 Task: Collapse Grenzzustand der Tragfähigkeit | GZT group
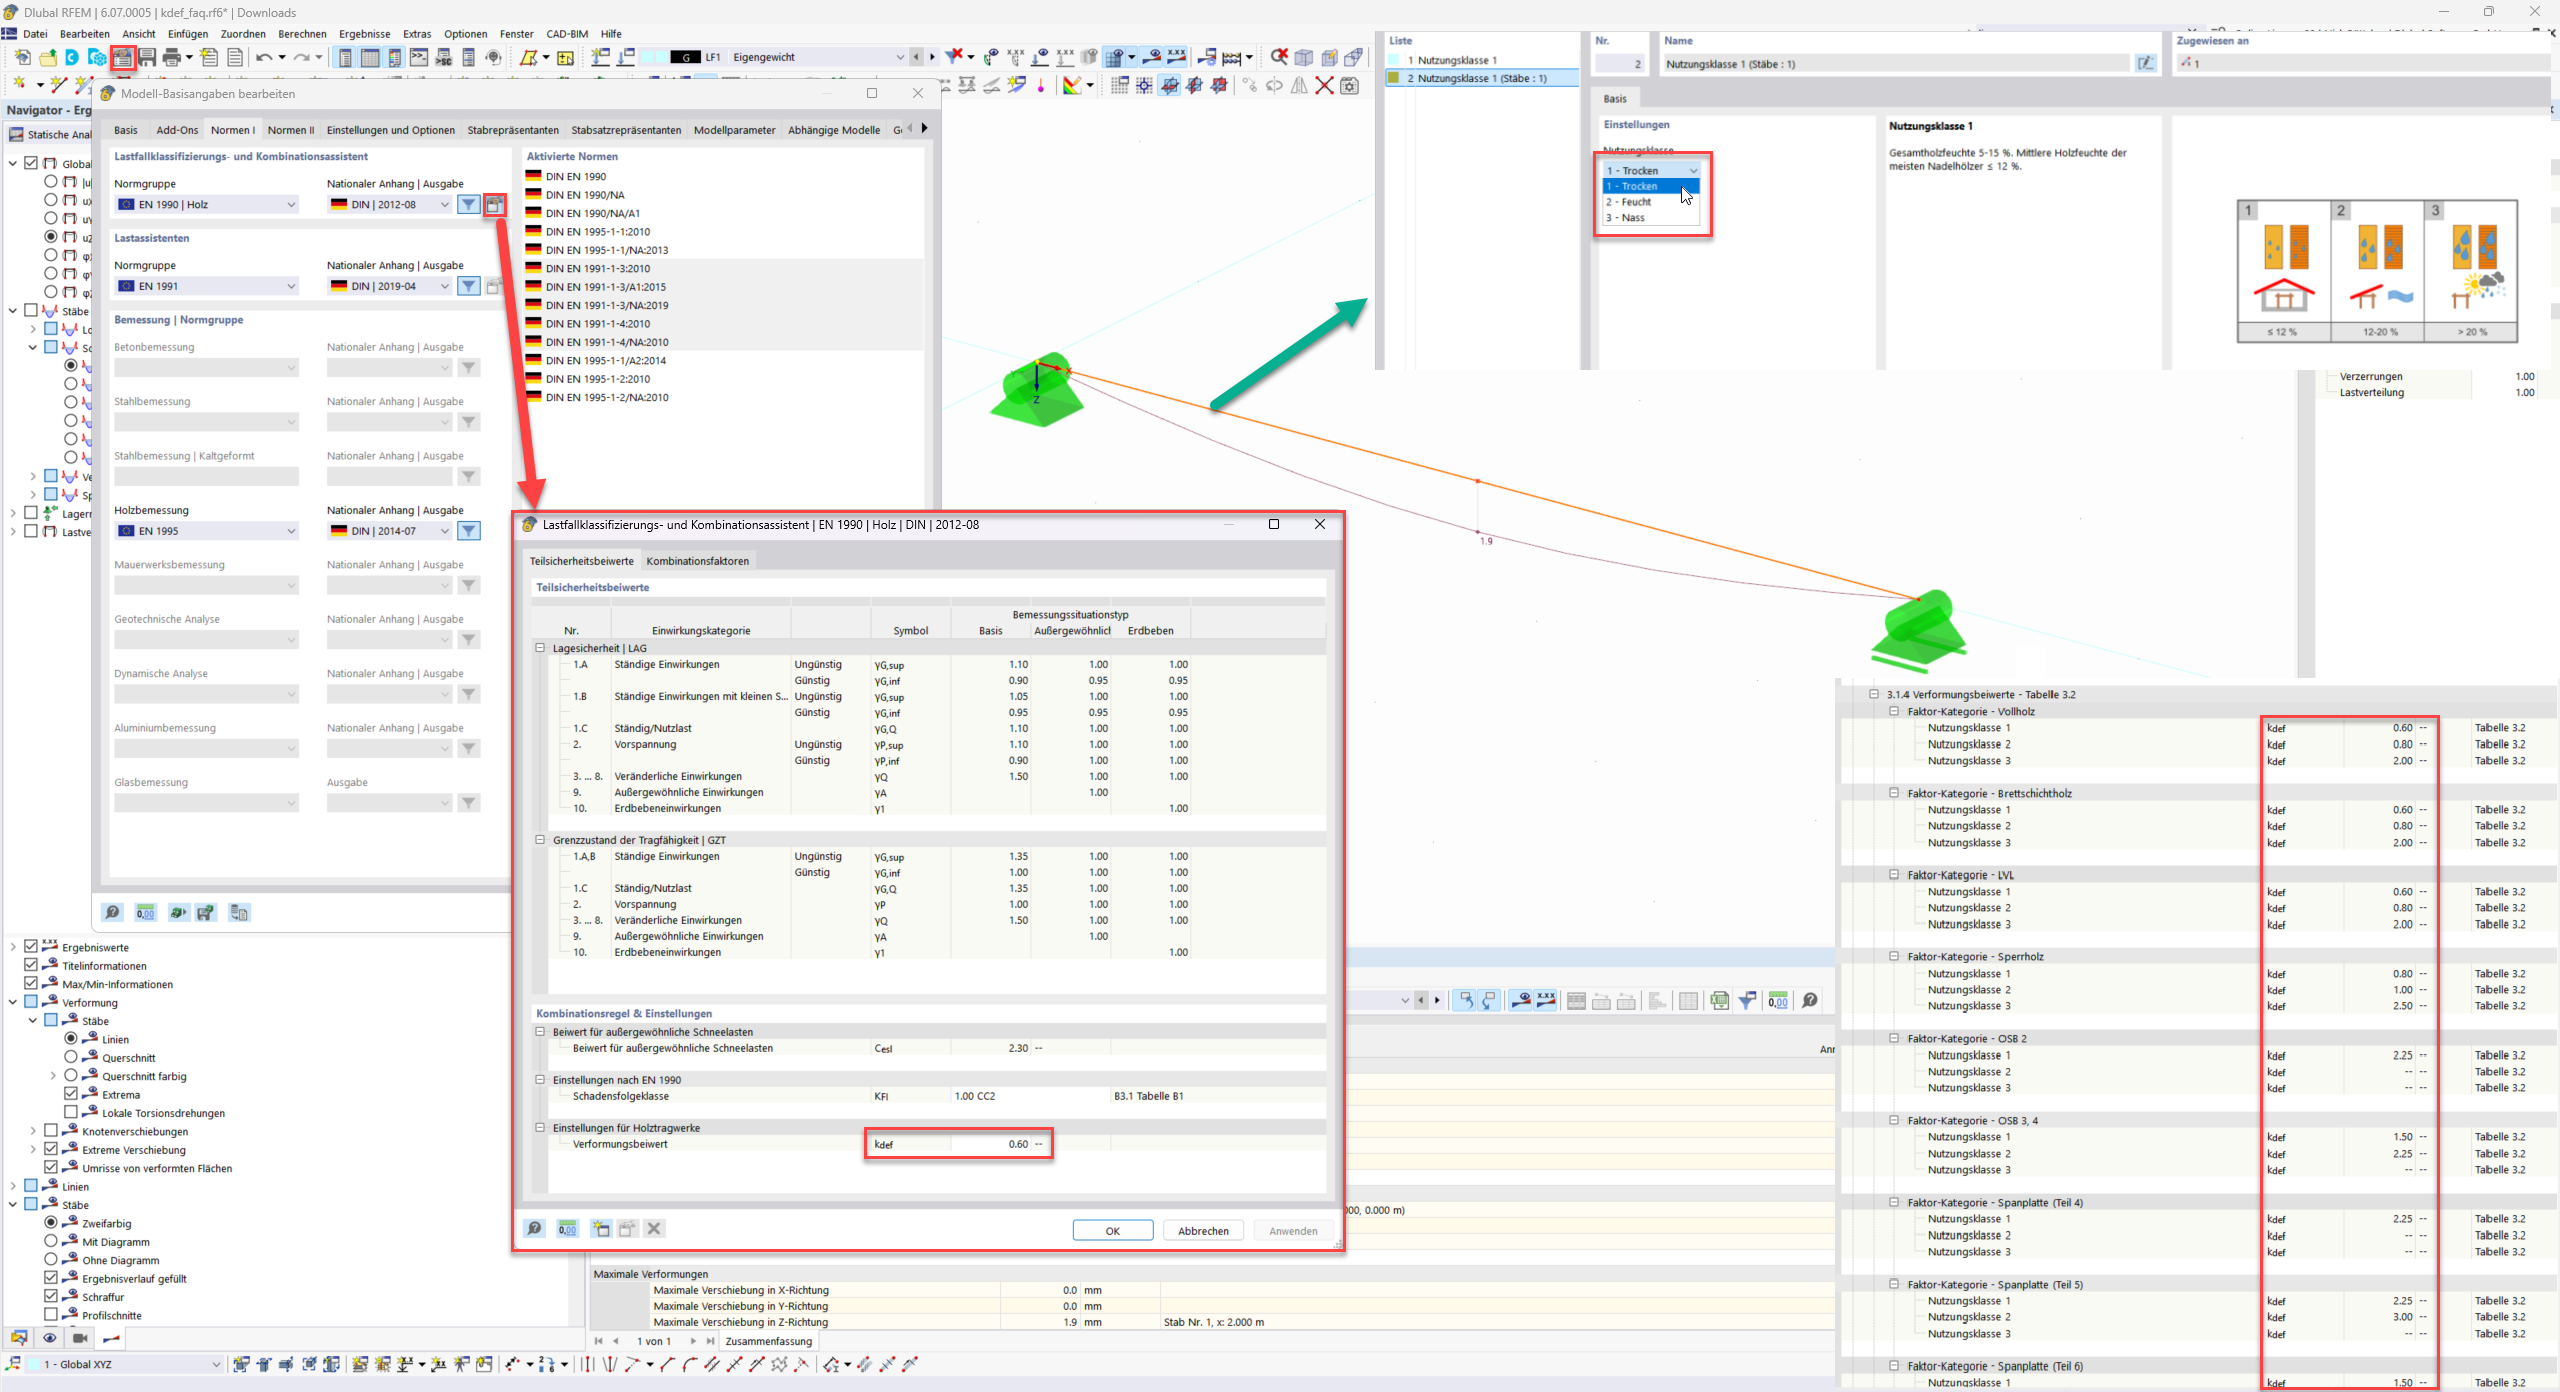pyautogui.click(x=541, y=840)
